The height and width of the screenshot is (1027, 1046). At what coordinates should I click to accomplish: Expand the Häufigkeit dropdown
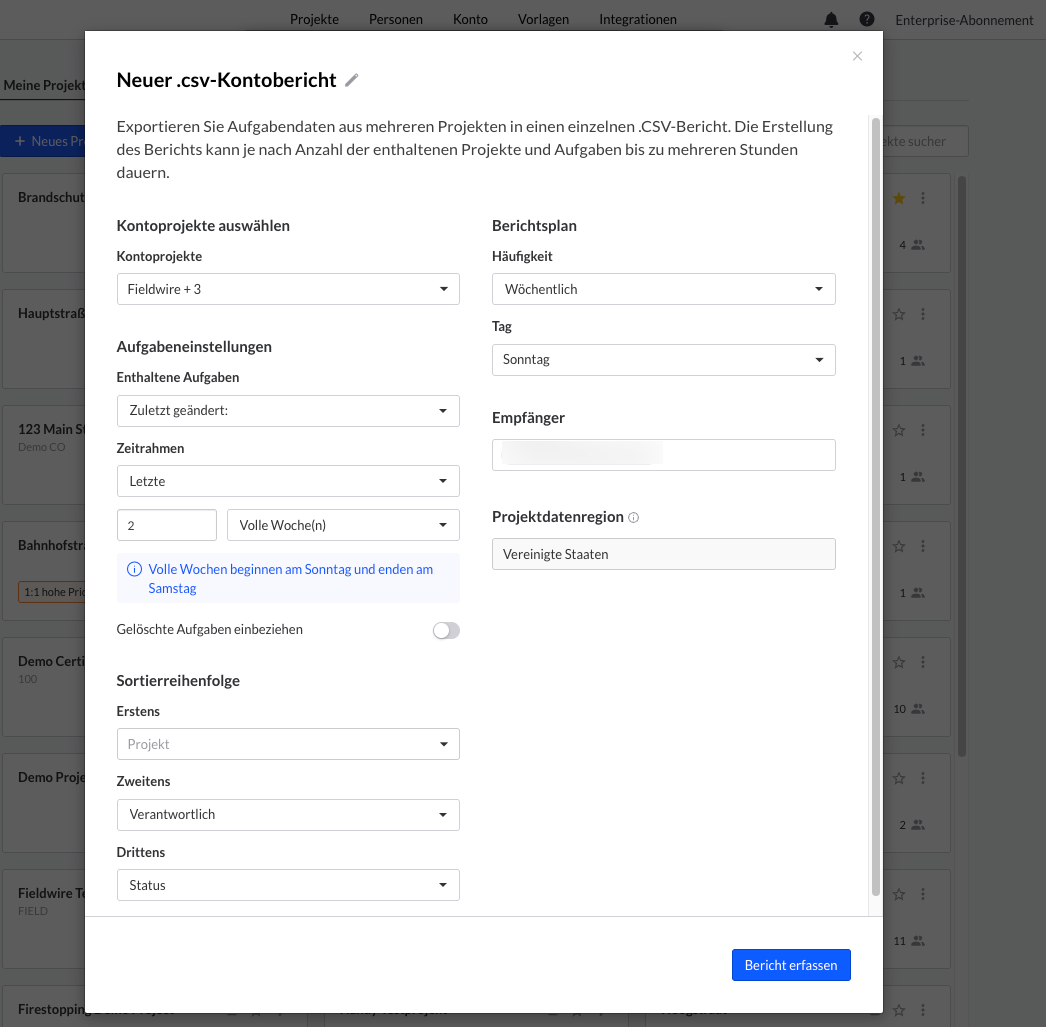pyautogui.click(x=663, y=289)
